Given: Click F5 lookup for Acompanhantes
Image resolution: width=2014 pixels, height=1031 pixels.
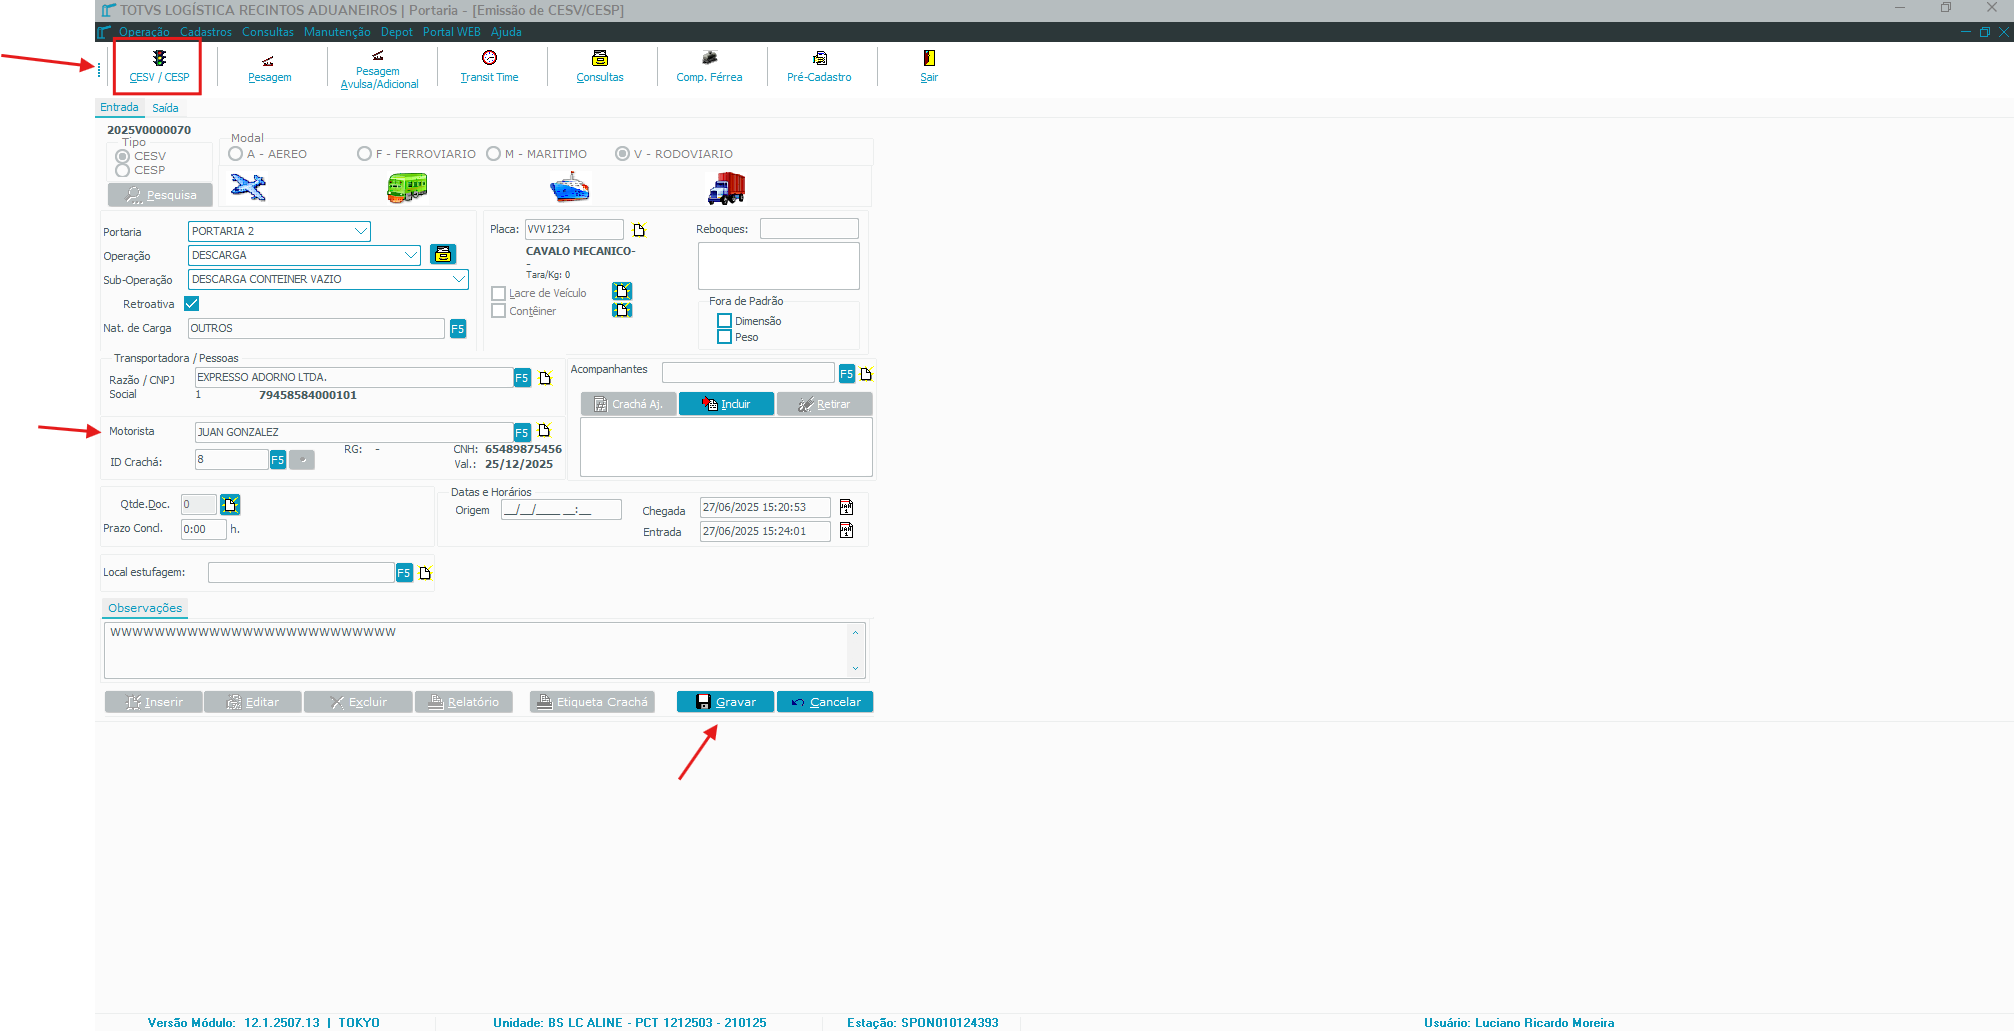Looking at the screenshot, I should tap(847, 374).
